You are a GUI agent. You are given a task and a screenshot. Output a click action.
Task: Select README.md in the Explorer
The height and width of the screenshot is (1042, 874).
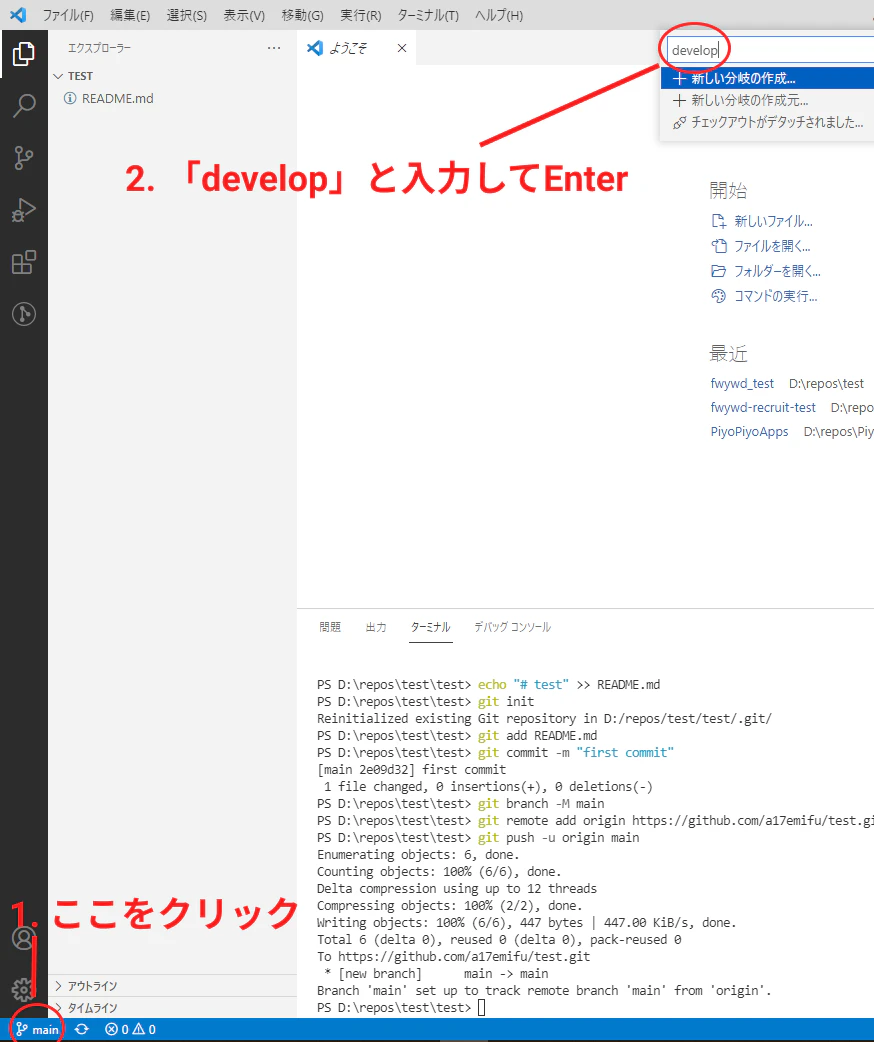(118, 98)
